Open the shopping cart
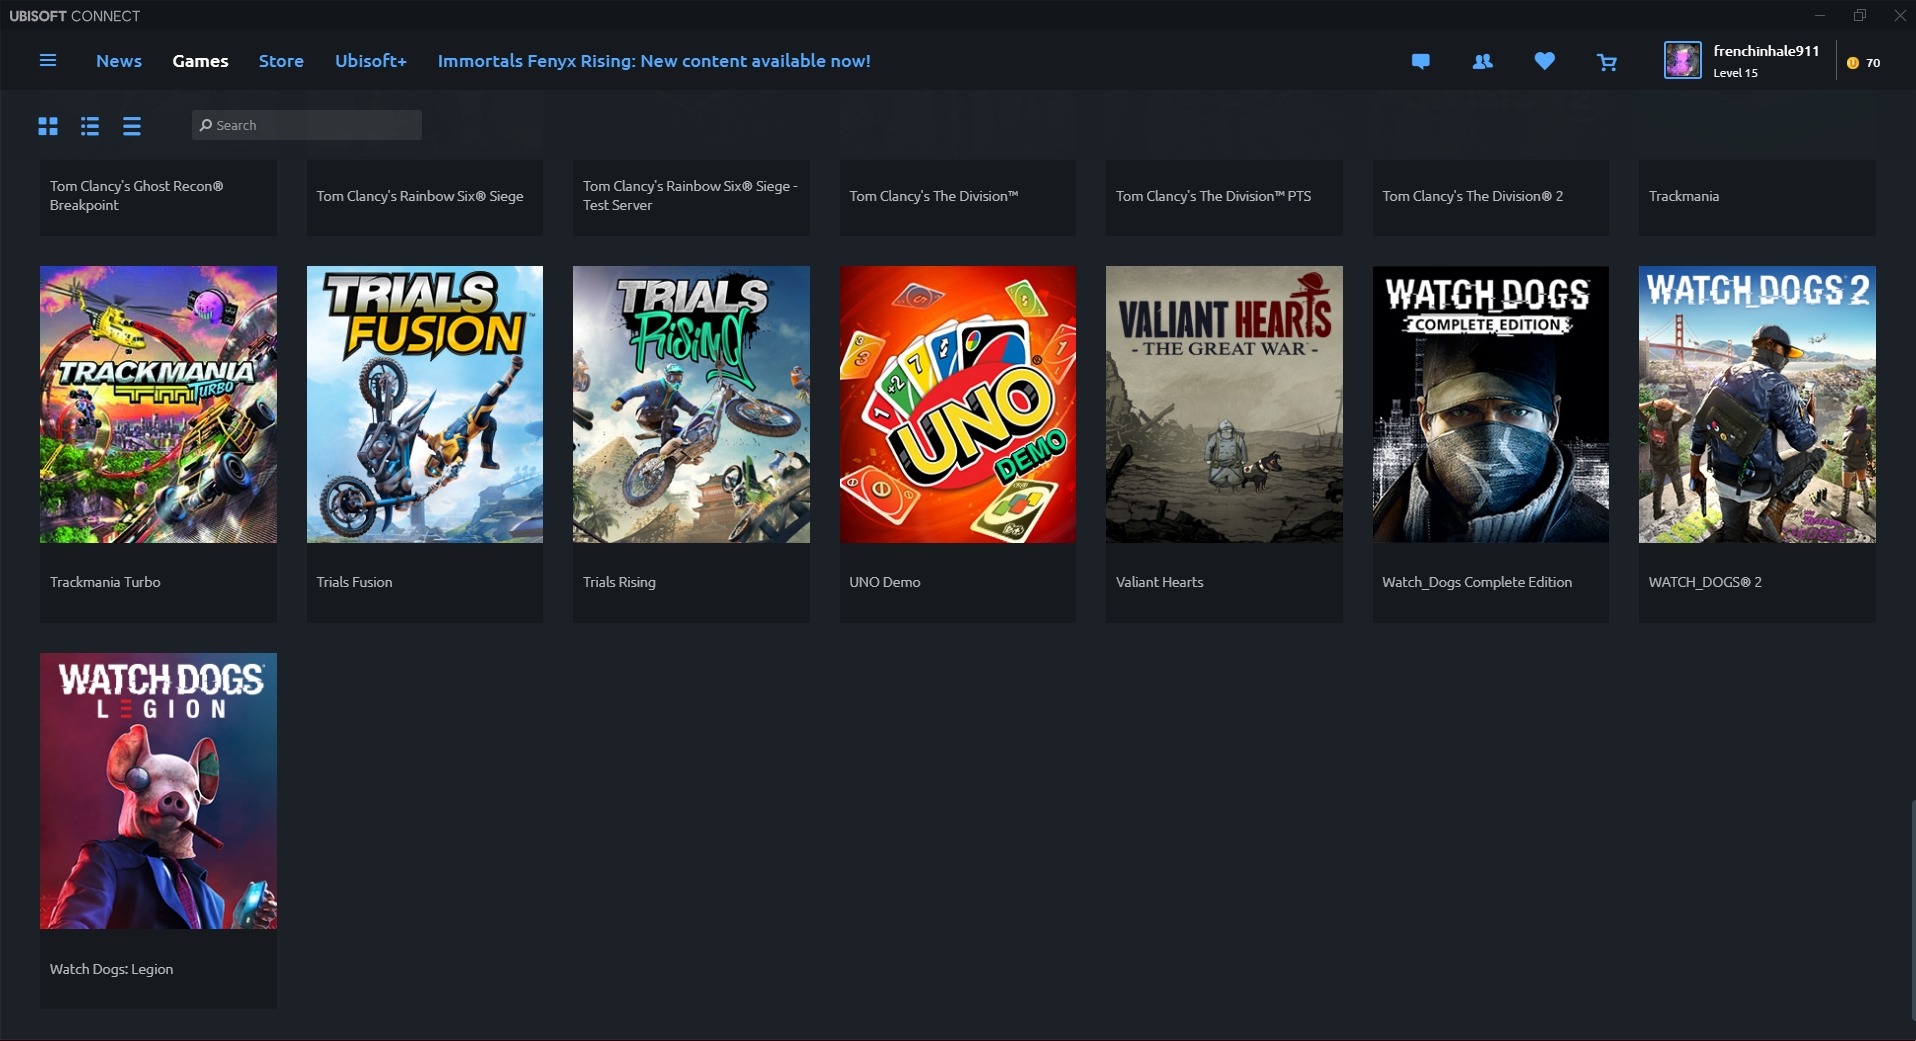 coord(1607,62)
